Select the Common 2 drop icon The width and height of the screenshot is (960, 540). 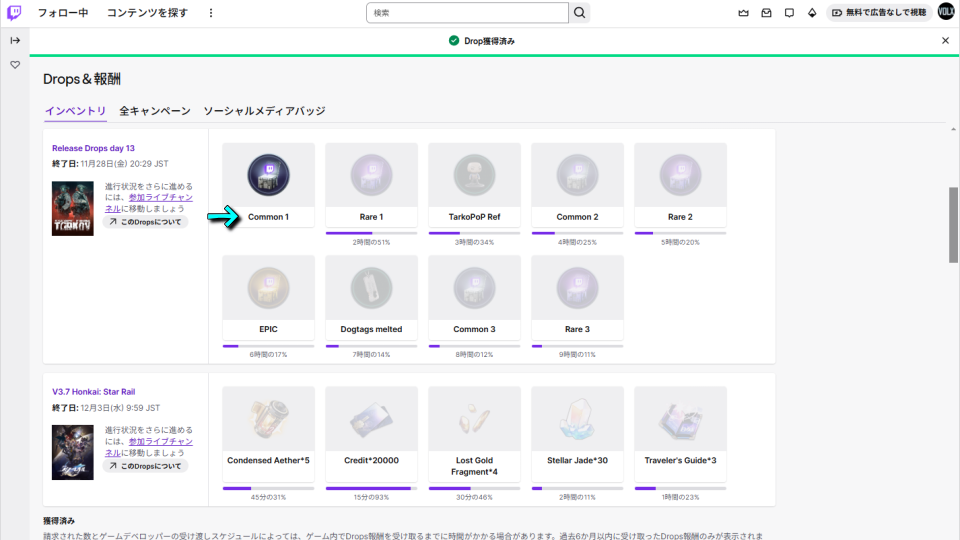click(x=577, y=175)
